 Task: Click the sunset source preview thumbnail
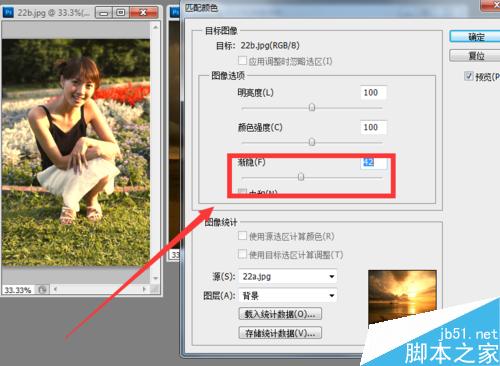(x=402, y=297)
